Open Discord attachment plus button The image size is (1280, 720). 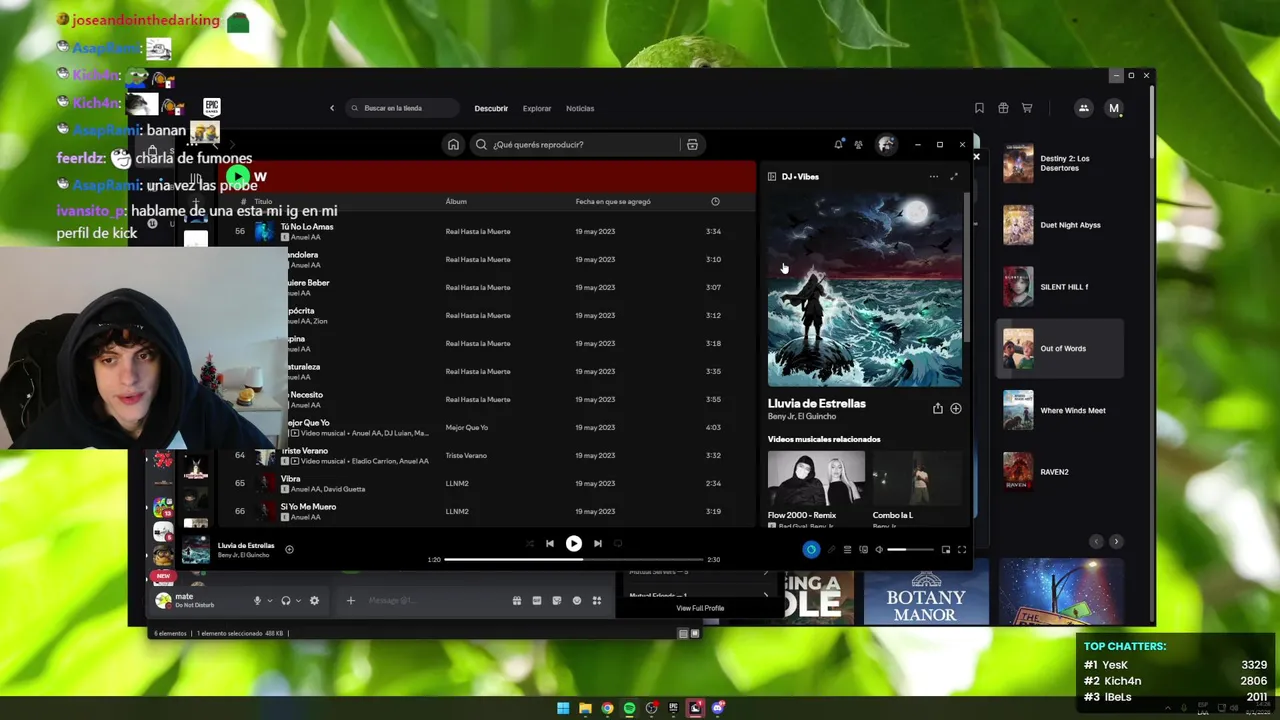coord(350,600)
